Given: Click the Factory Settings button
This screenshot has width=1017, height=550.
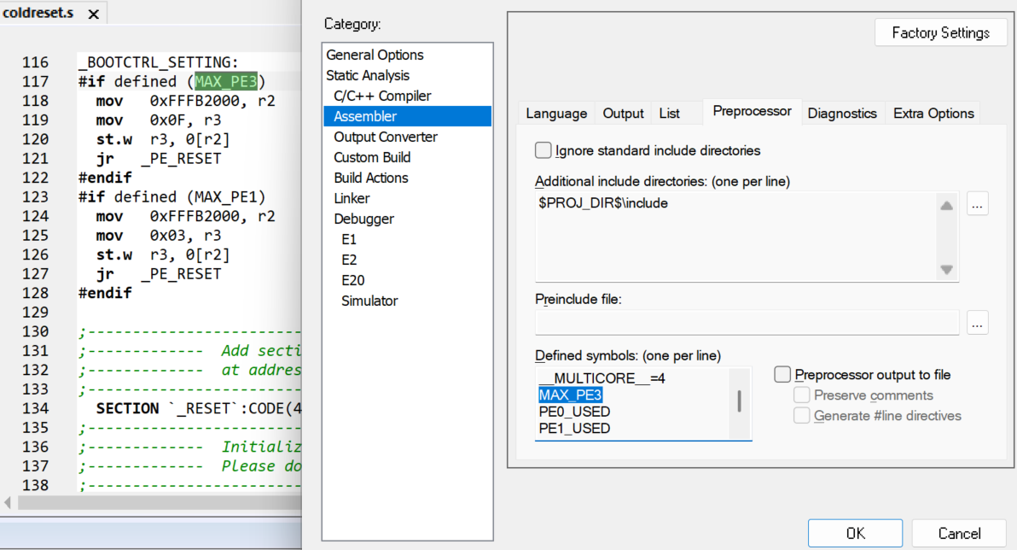Looking at the screenshot, I should click(x=940, y=33).
